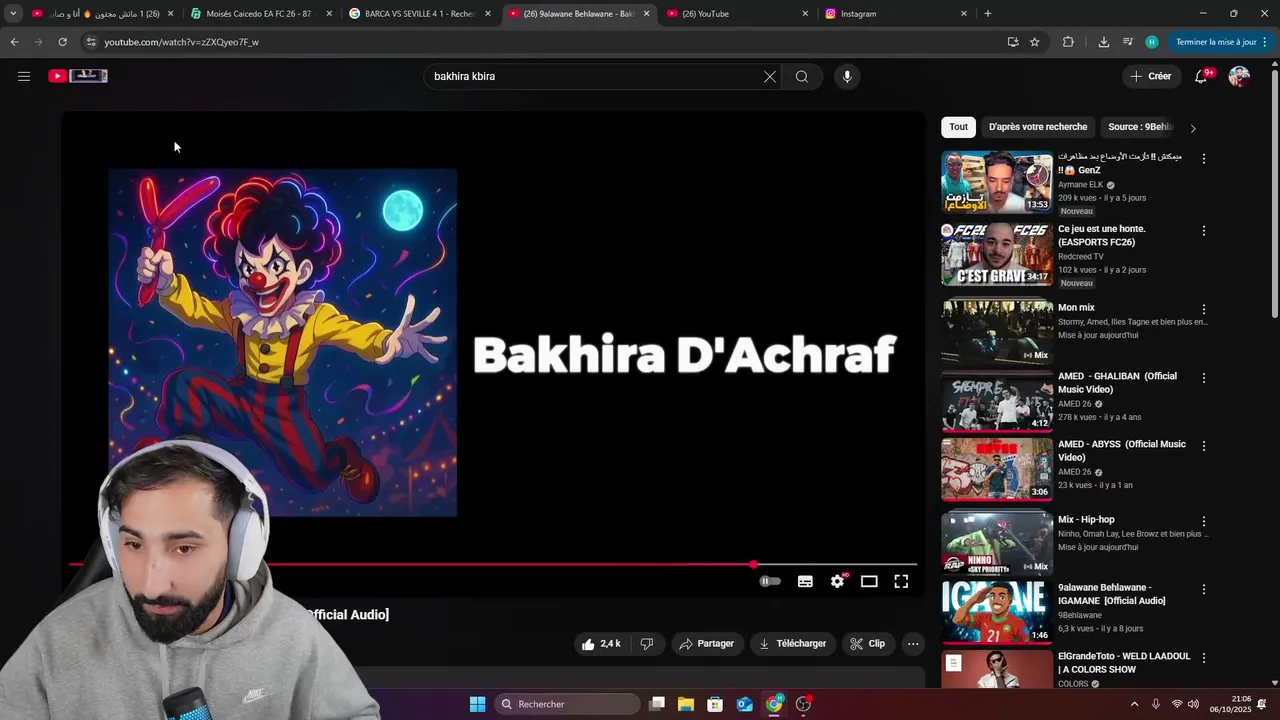Screen dimensions: 1280x720
Task: Open the YouTube hamburger guide menu
Action: click(x=24, y=76)
